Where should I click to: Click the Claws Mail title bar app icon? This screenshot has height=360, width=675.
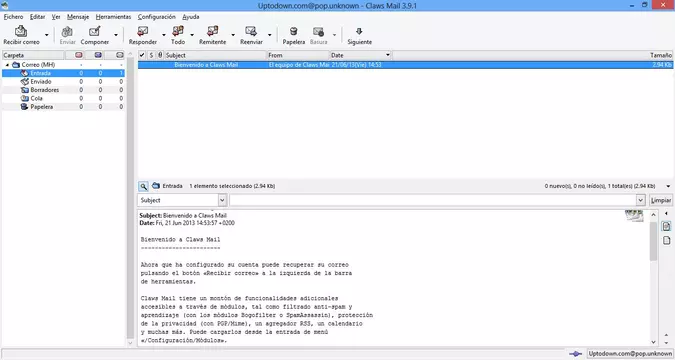point(5,5)
